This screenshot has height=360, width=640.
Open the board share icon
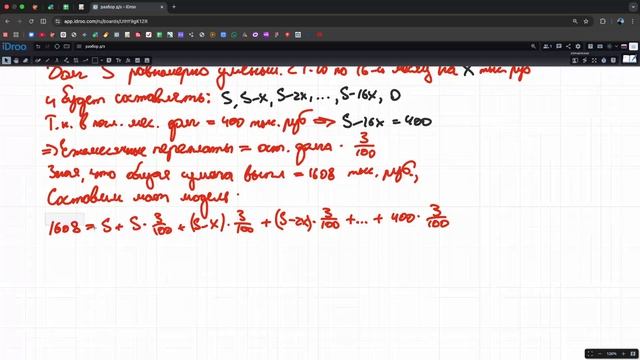568,47
